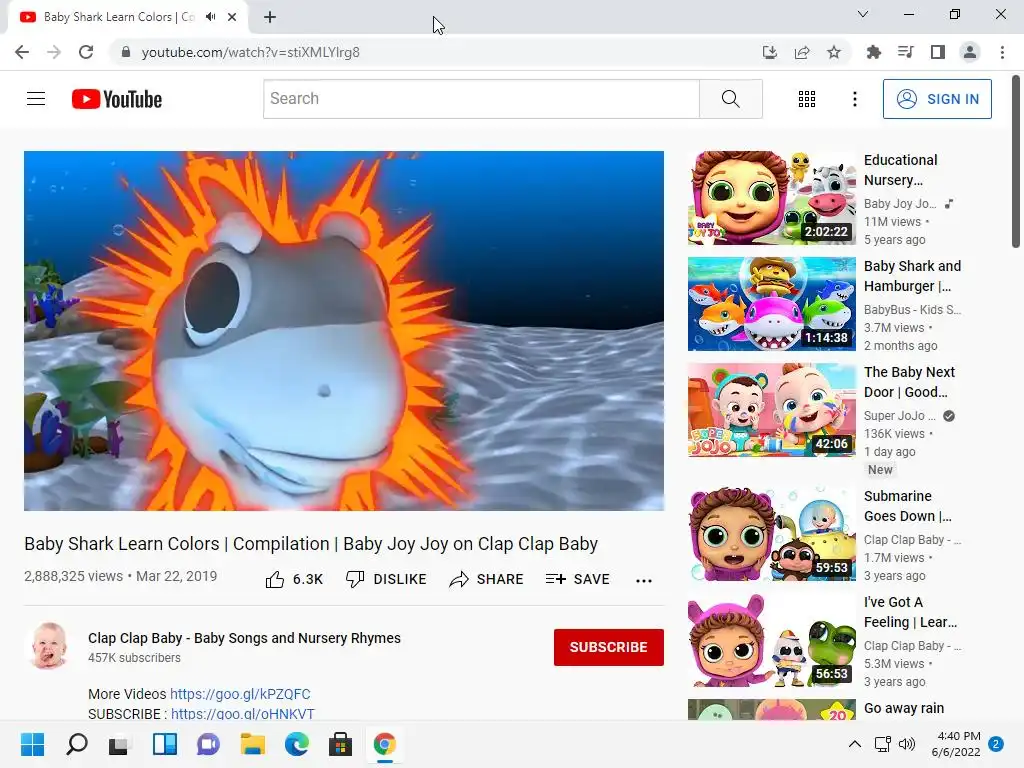Click the Super JoJo channel name
1024x768 pixels.
pyautogui.click(x=899, y=415)
